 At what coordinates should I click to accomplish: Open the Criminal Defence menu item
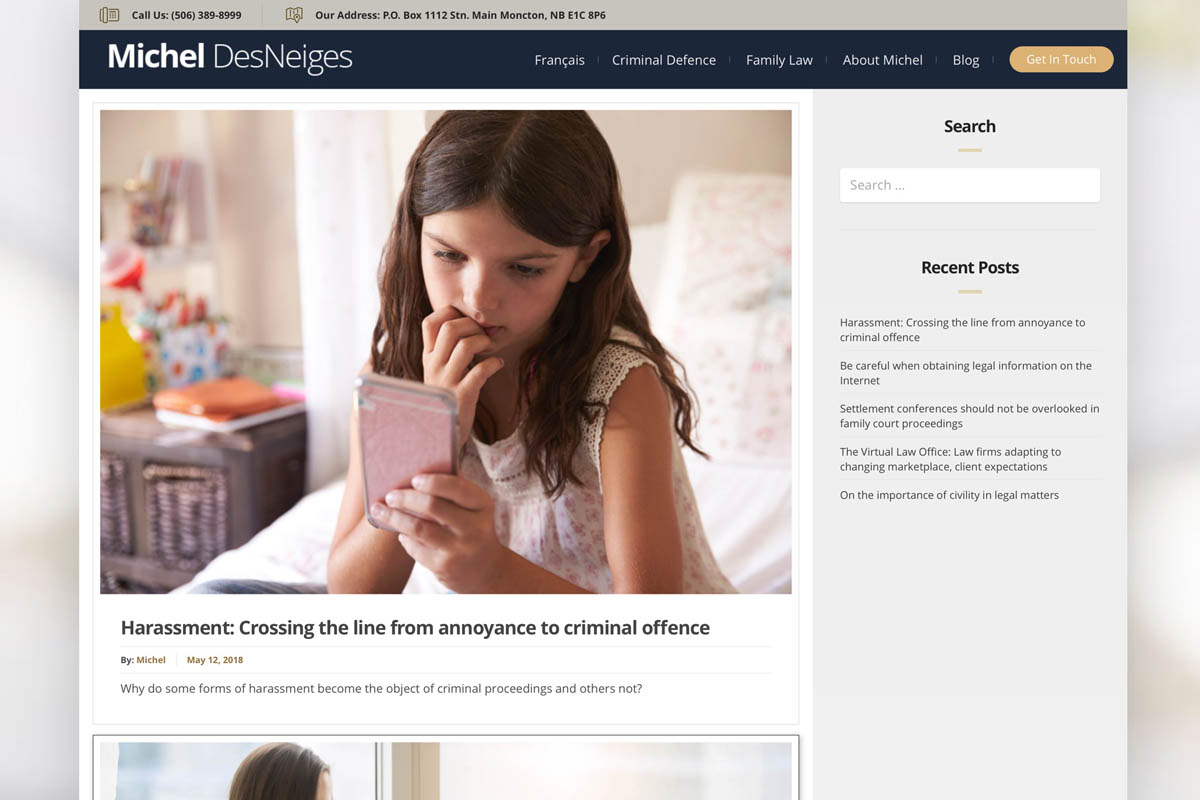coord(664,60)
